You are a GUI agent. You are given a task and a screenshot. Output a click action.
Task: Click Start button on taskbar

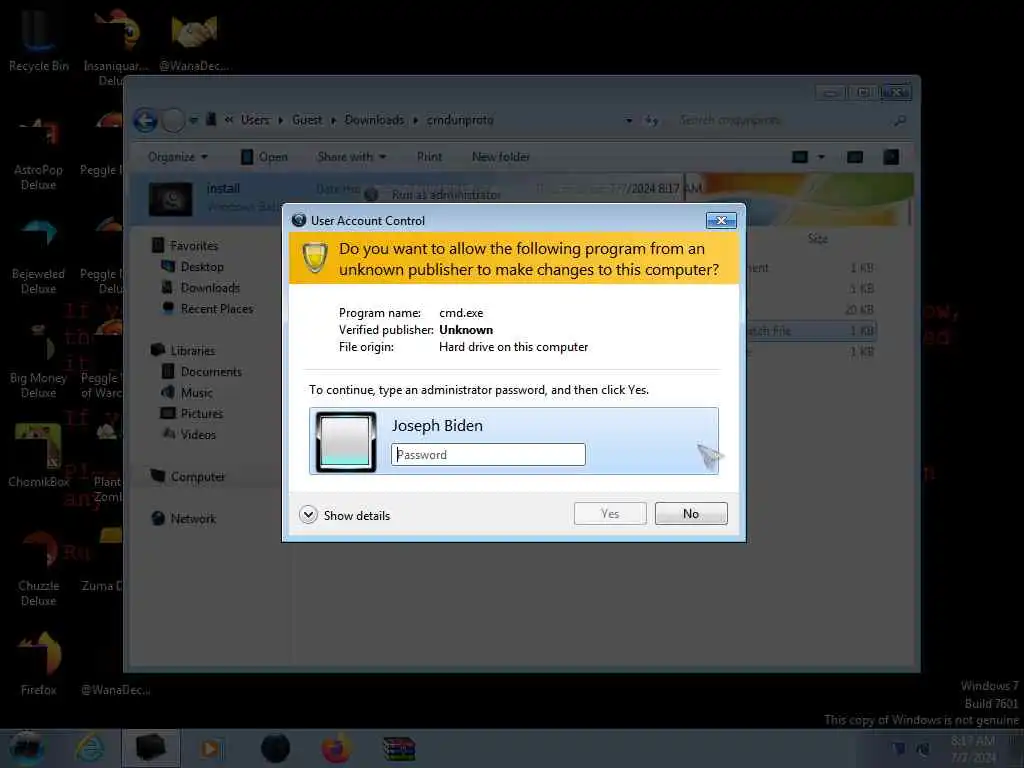[x=27, y=748]
